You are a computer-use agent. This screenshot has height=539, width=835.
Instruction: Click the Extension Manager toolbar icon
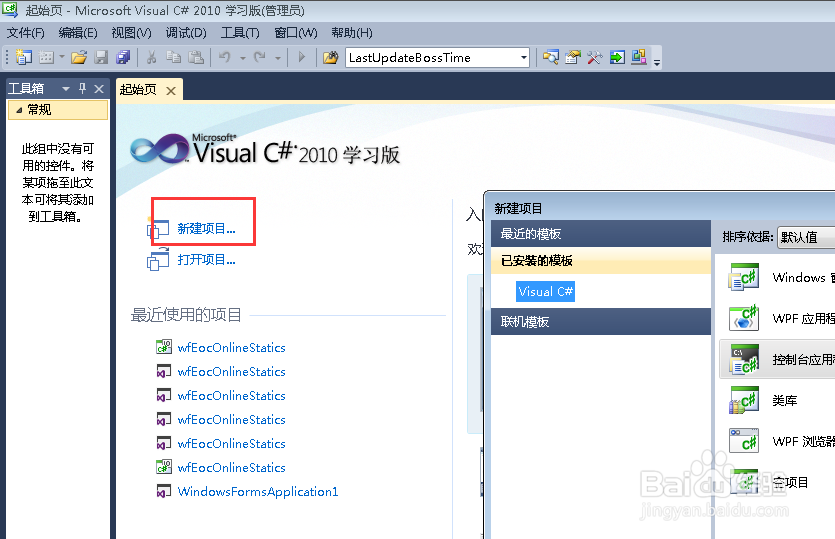point(638,57)
